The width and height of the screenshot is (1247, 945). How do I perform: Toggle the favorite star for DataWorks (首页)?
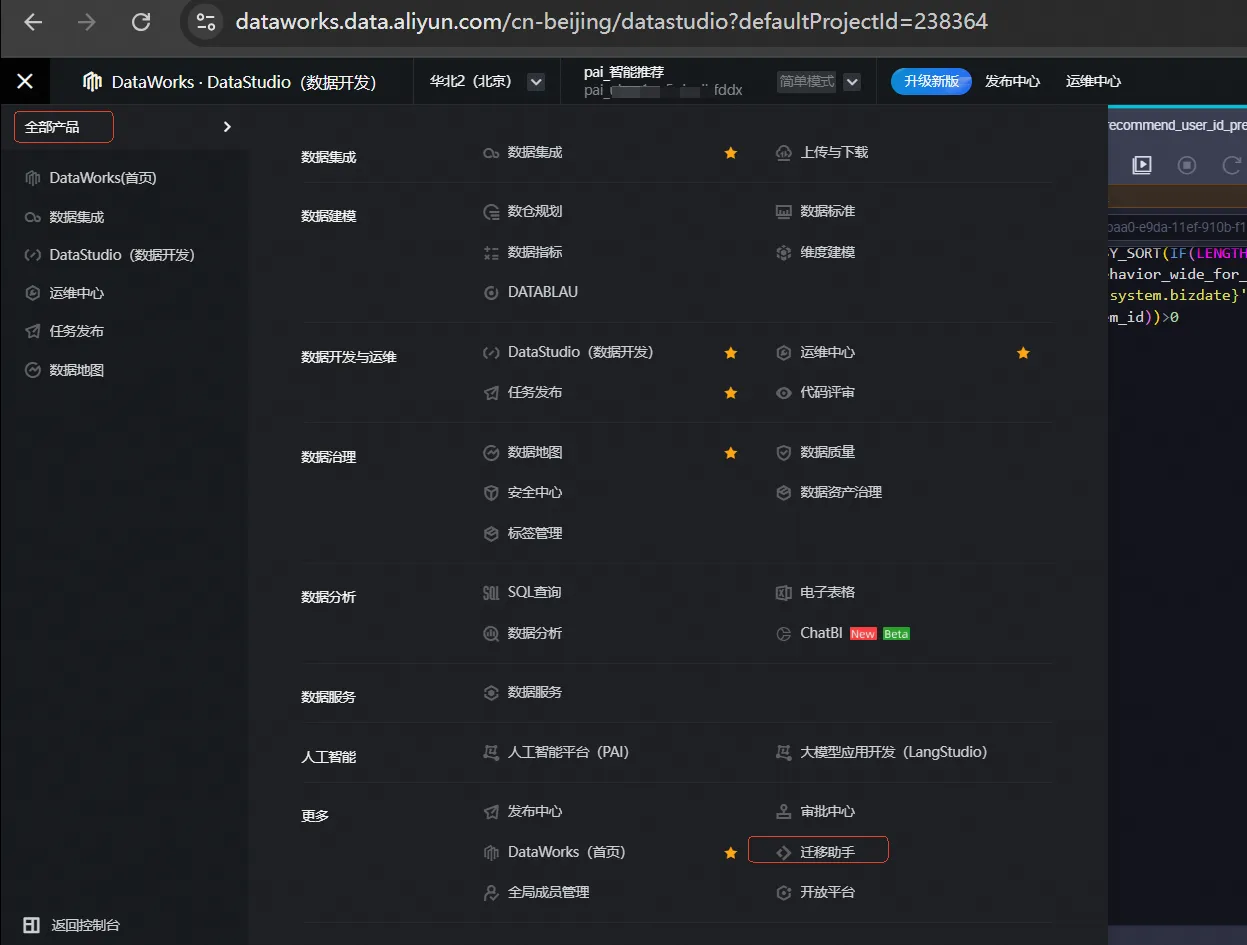coord(731,853)
